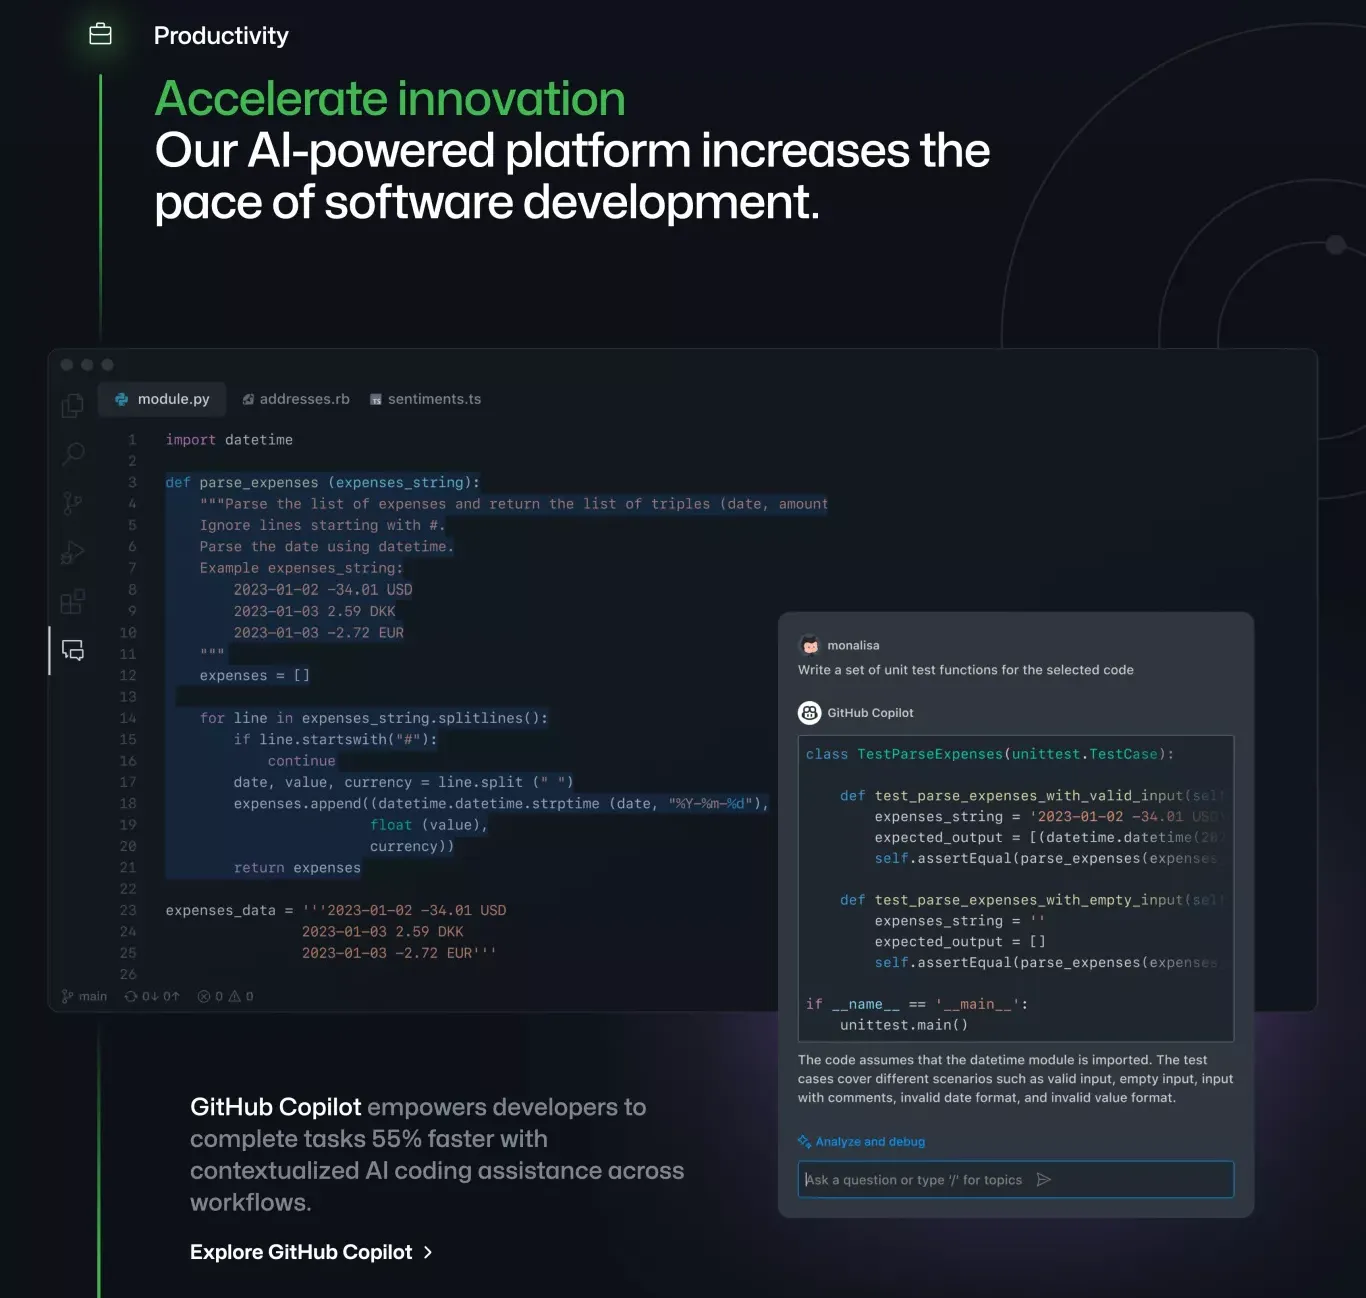Viewport: 1366px width, 1298px height.
Task: Click the sparkle icon beside Analyze and debug
Action: pyautogui.click(x=804, y=1141)
